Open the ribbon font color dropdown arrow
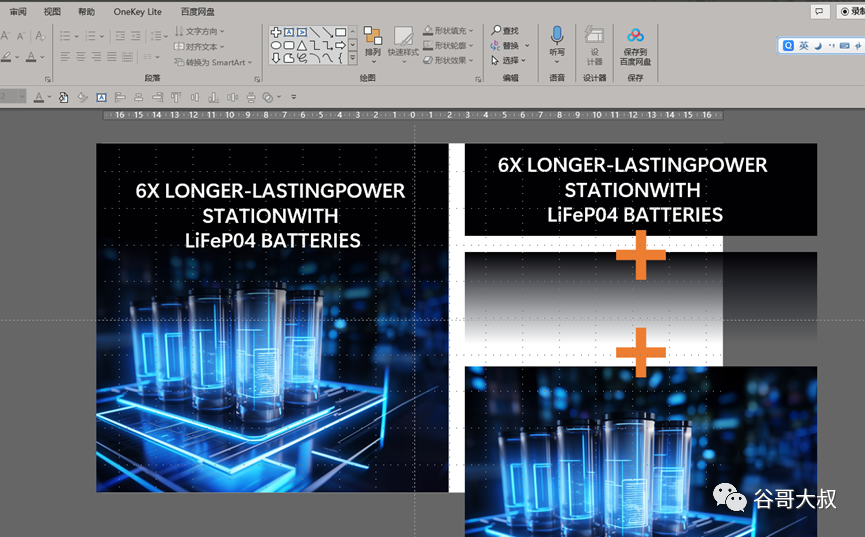 [x=42, y=57]
